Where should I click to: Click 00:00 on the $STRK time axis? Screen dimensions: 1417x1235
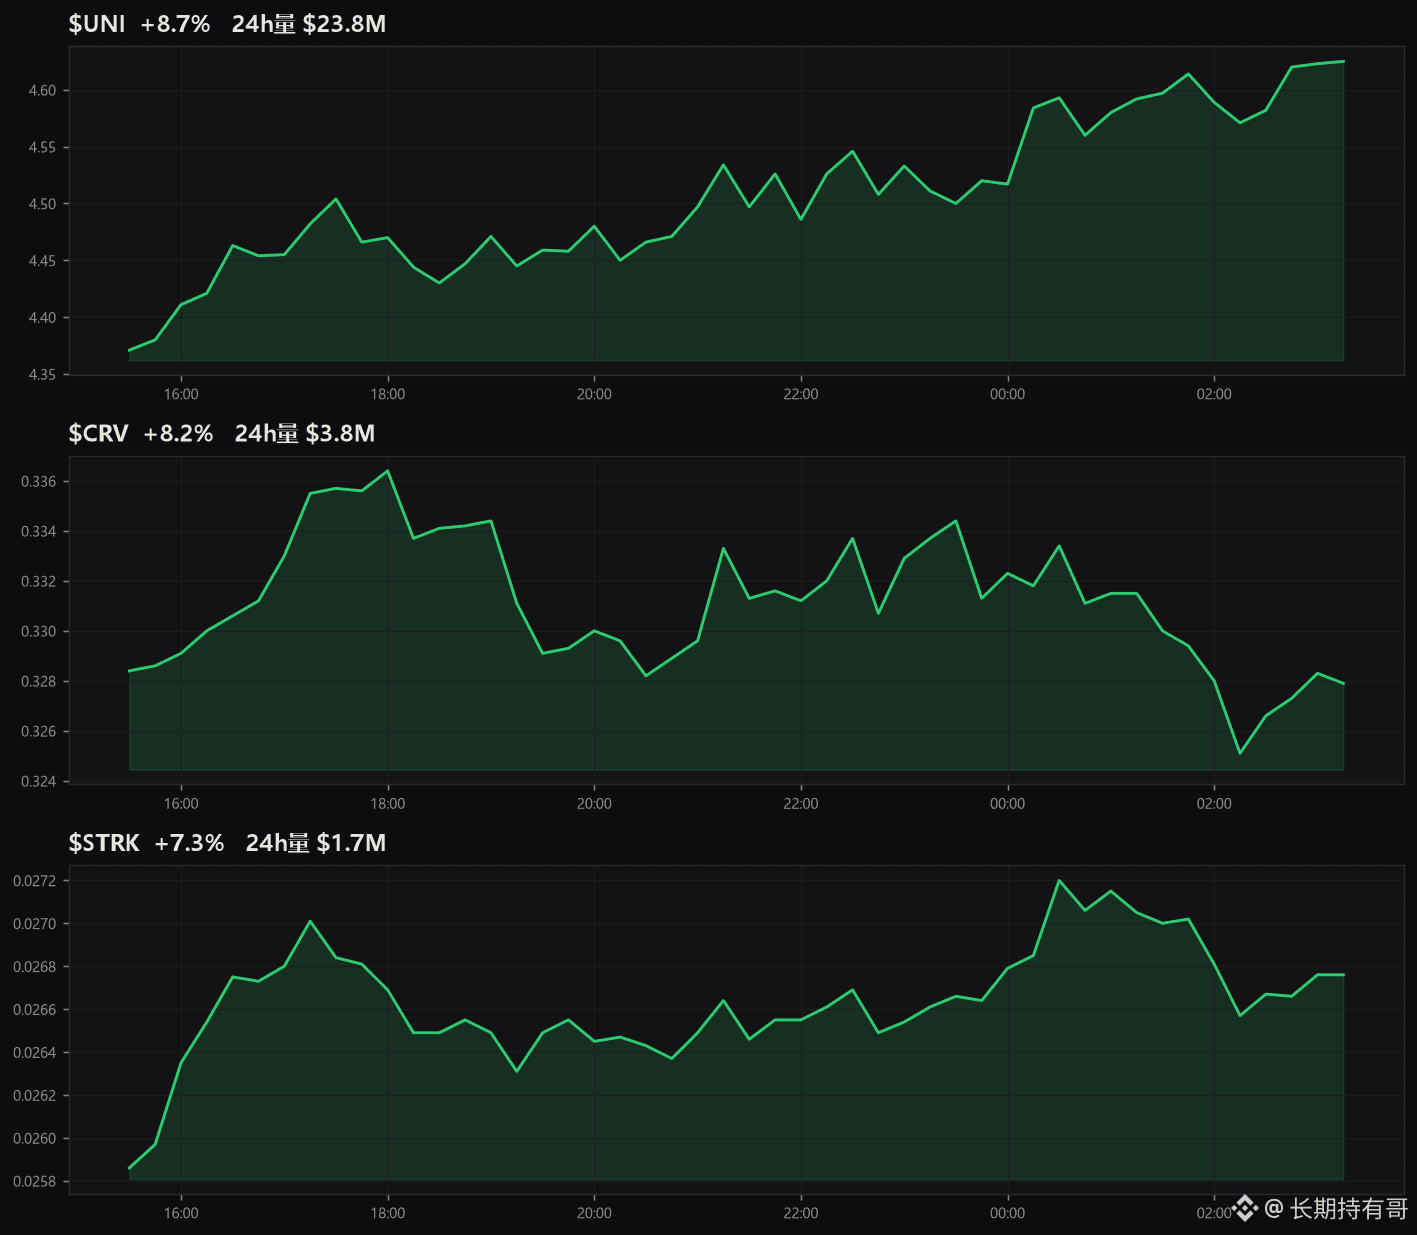[x=1008, y=1213]
